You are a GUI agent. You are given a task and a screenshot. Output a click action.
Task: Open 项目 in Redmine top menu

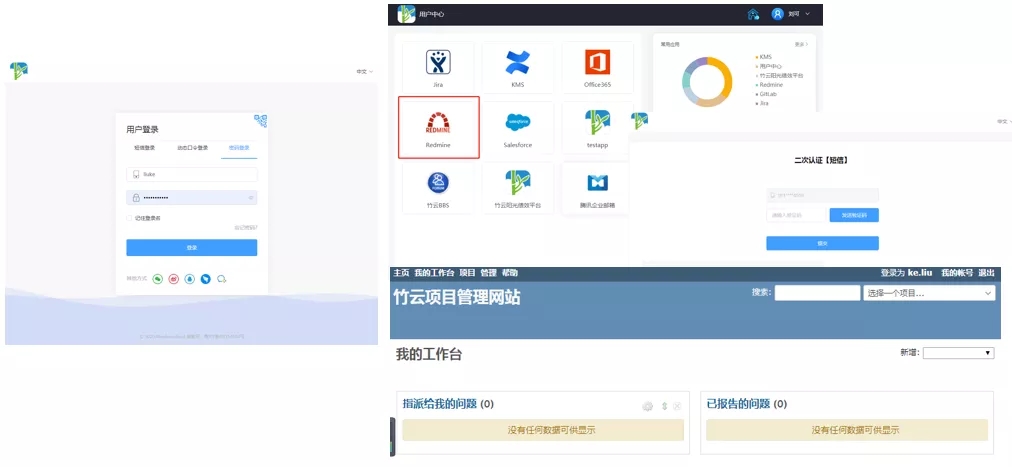467,273
